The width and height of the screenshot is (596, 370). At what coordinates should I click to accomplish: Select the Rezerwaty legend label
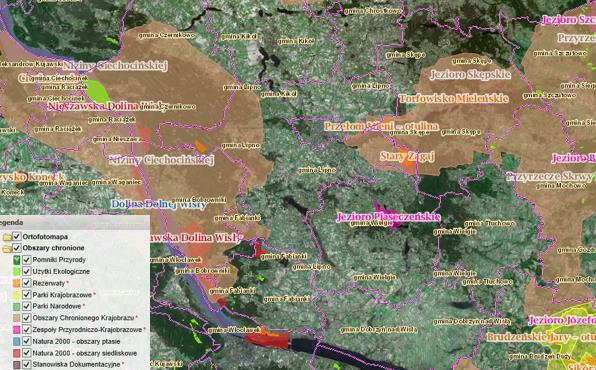pos(49,283)
